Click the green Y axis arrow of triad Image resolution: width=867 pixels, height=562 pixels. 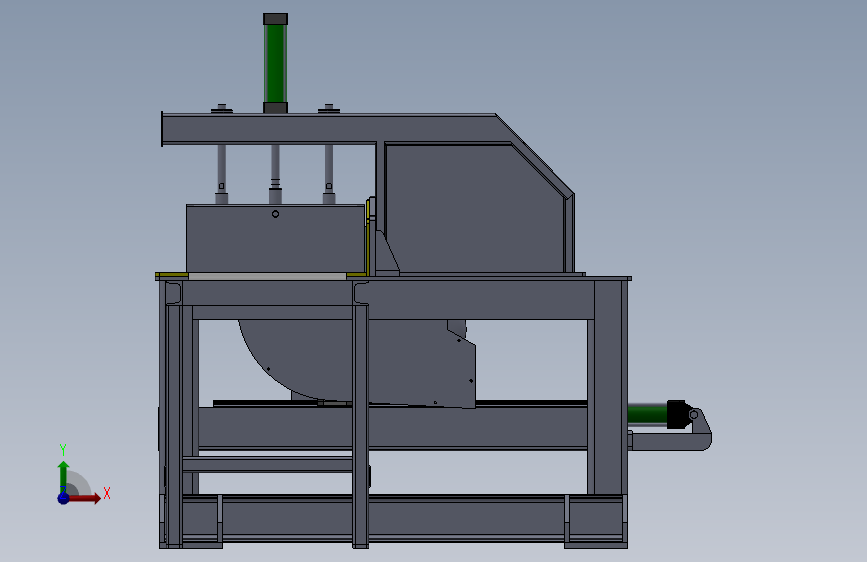pos(64,476)
